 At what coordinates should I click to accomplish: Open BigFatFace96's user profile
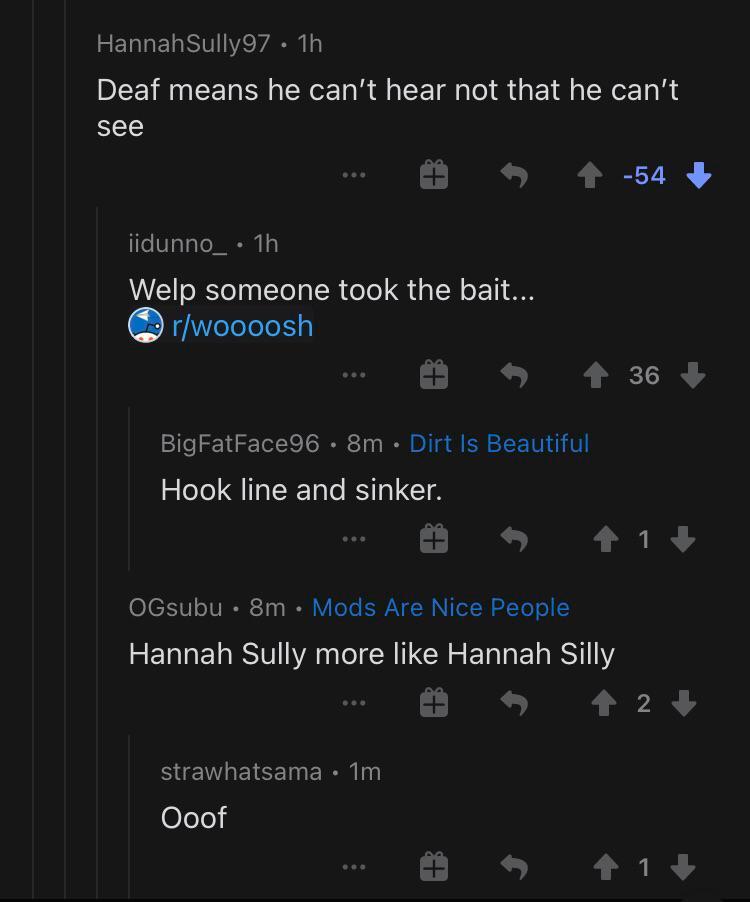coord(240,443)
